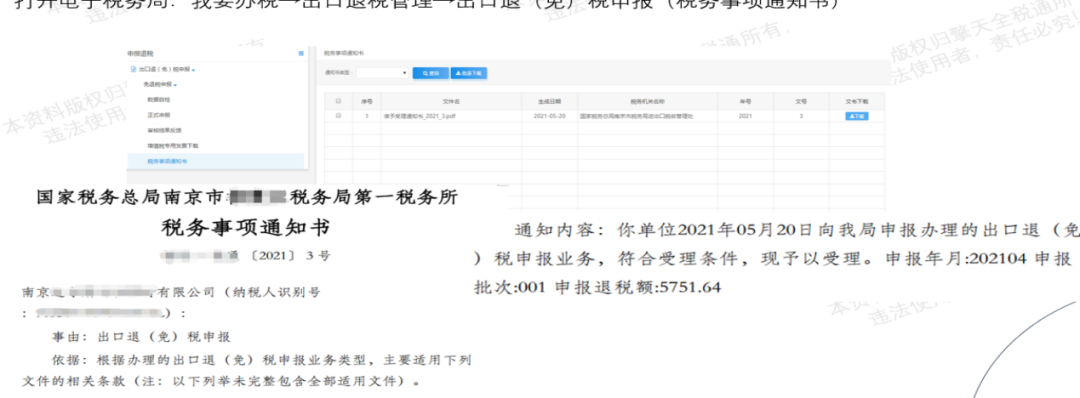This screenshot has width=1080, height=398.
Task: Click the blue 下载 button in table row
Action: (856, 116)
